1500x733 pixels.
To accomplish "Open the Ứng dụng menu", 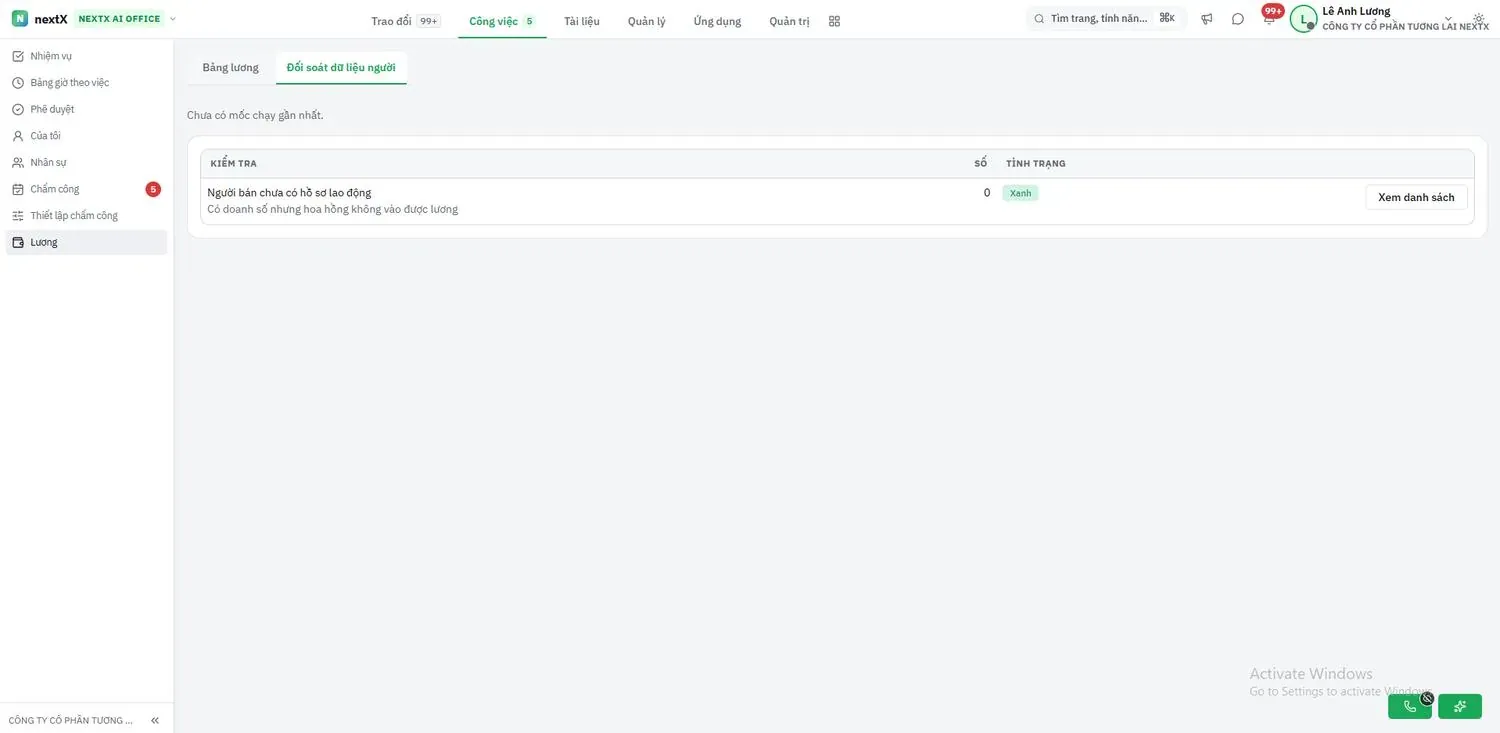I will (717, 21).
